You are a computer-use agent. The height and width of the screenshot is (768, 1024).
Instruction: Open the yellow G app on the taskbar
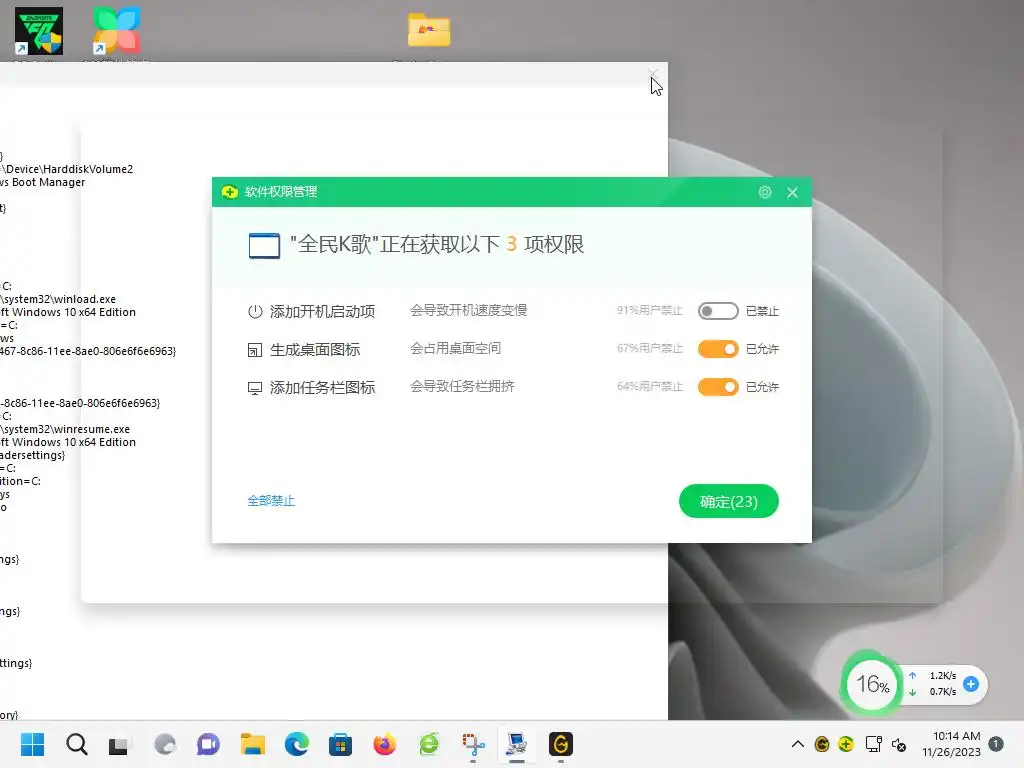point(560,744)
